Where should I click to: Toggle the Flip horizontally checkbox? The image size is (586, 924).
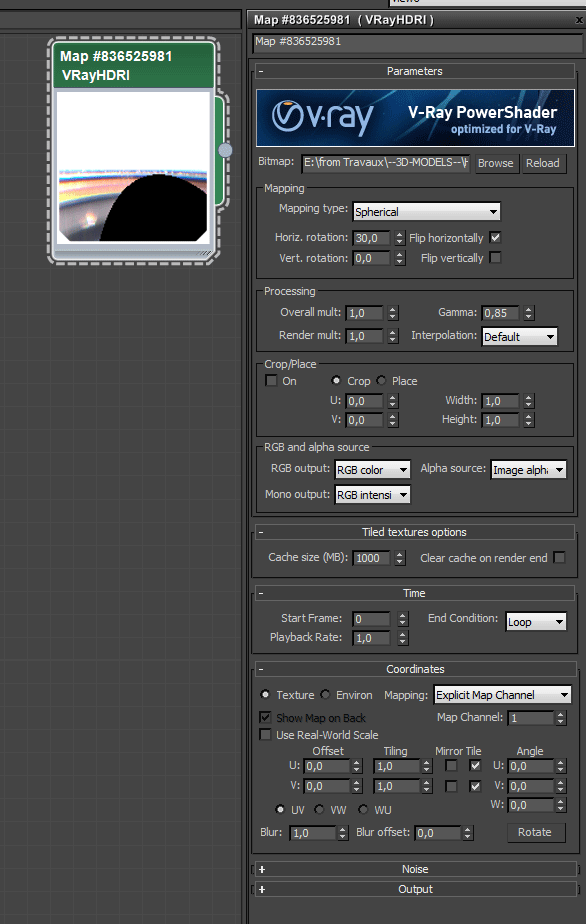tap(495, 237)
